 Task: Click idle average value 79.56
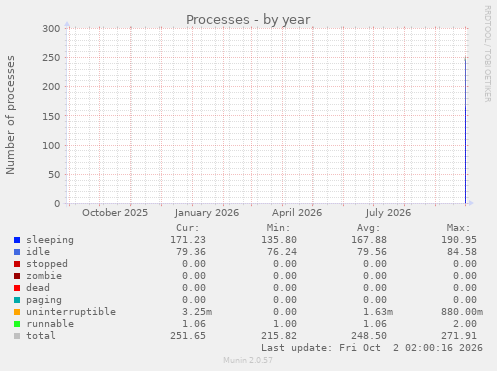pos(372,252)
